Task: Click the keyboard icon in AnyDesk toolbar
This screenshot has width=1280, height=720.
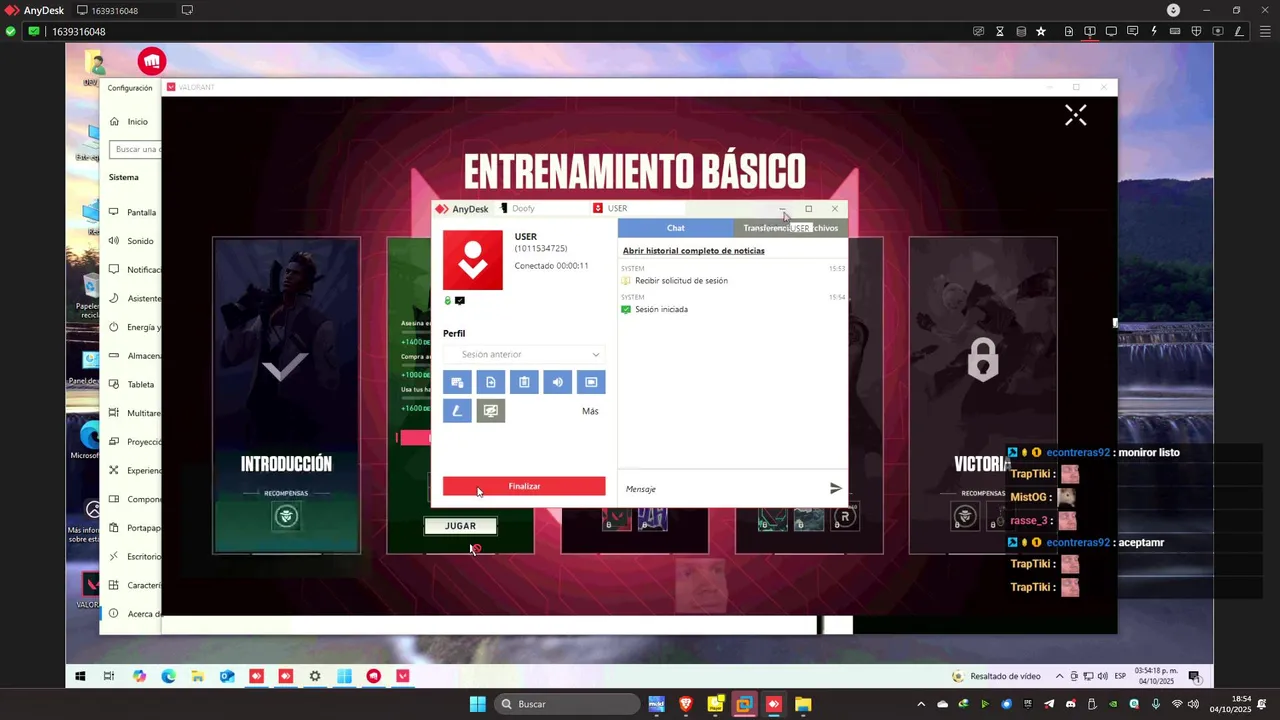Action: click(1175, 31)
